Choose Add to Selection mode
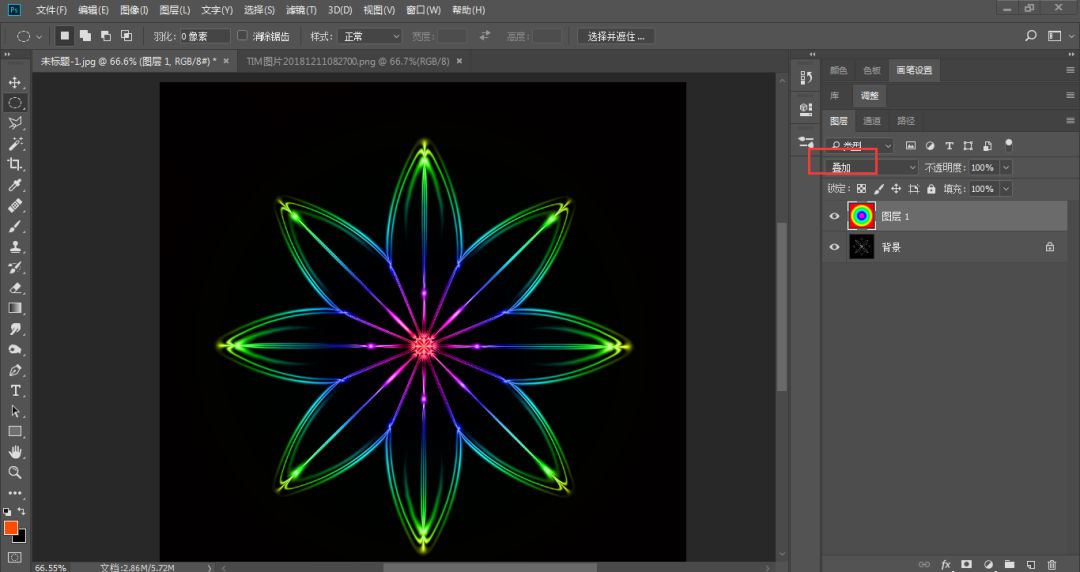Screen dimensions: 1080x572 (85, 36)
